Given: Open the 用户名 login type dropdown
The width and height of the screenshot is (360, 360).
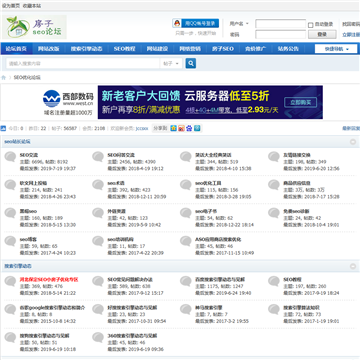Looking at the screenshot, I should tap(239, 24).
